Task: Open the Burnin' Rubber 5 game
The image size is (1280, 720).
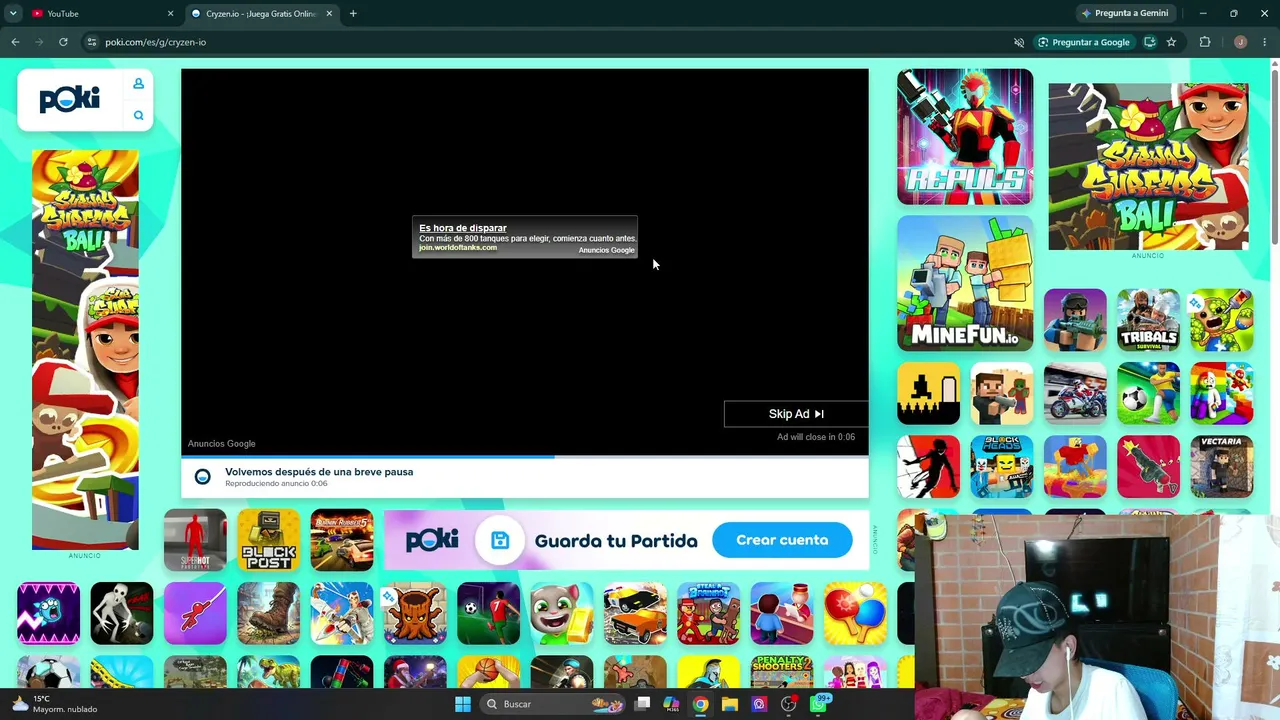Action: [x=342, y=540]
